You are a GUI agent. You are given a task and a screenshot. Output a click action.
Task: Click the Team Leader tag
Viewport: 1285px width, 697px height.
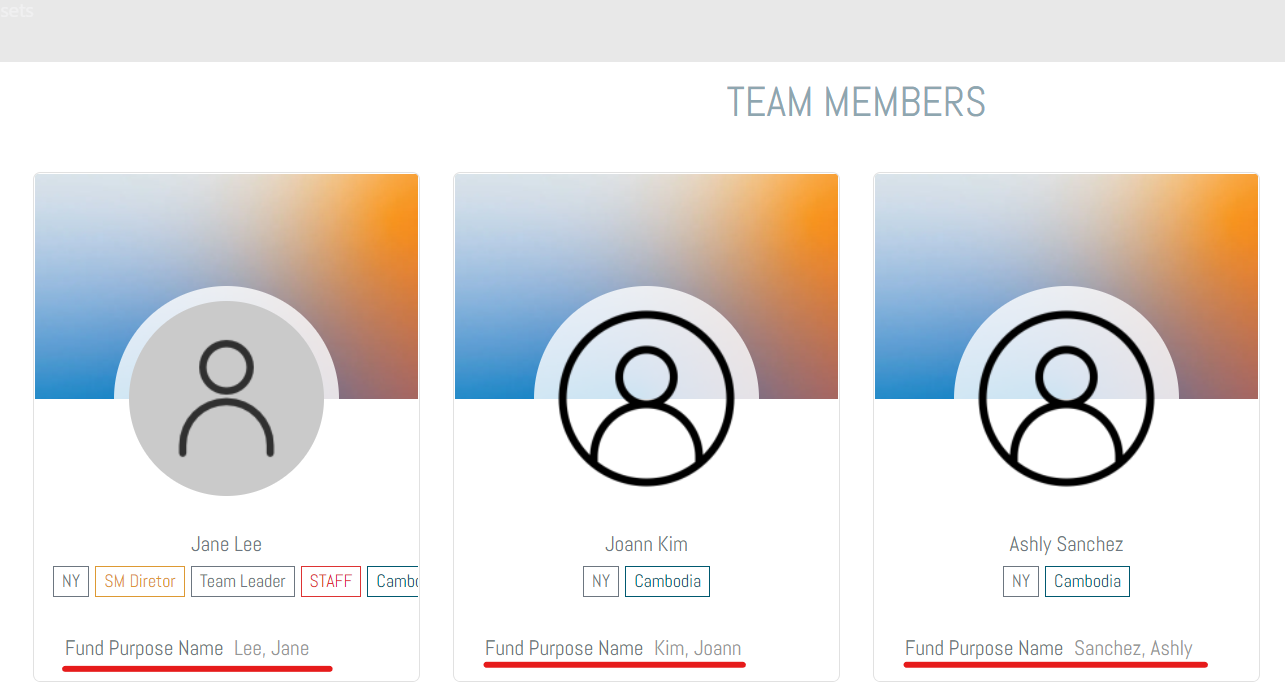pos(243,581)
